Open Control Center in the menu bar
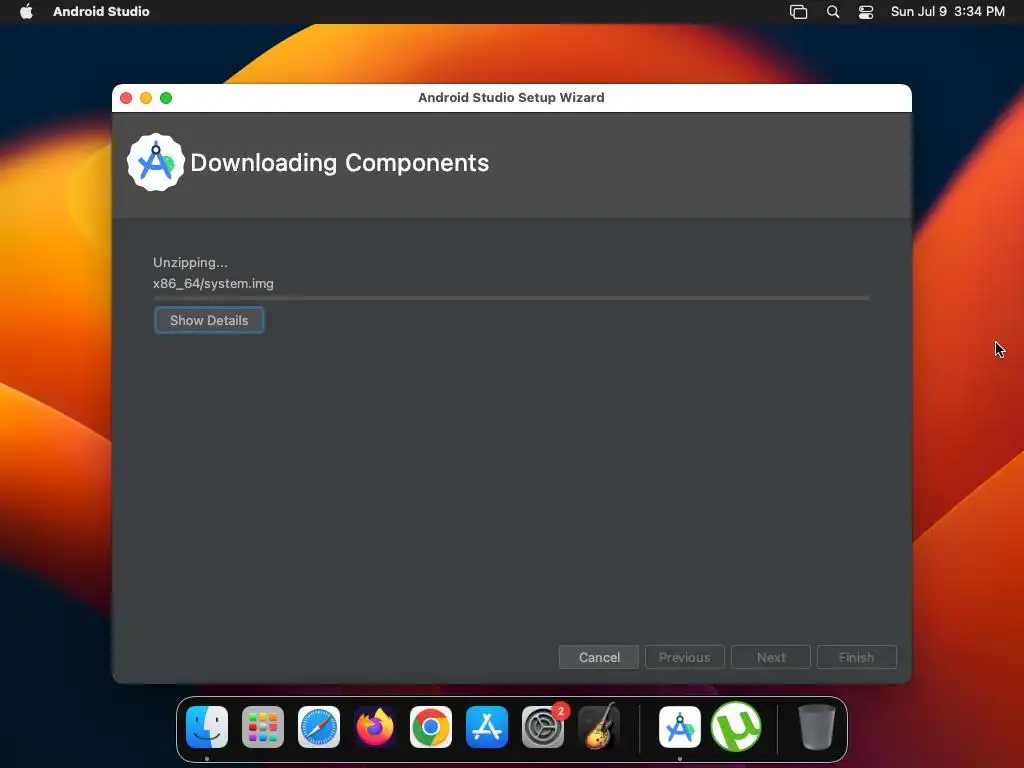Screen dimensions: 1024x768 [866, 12]
